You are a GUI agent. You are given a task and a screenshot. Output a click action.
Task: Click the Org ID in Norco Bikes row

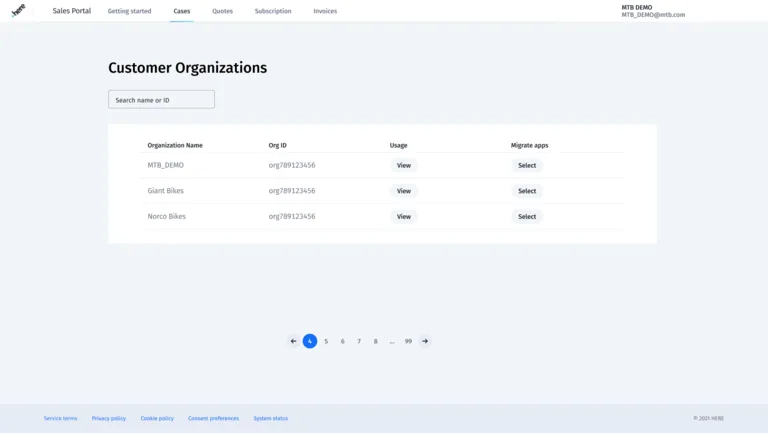coord(292,216)
